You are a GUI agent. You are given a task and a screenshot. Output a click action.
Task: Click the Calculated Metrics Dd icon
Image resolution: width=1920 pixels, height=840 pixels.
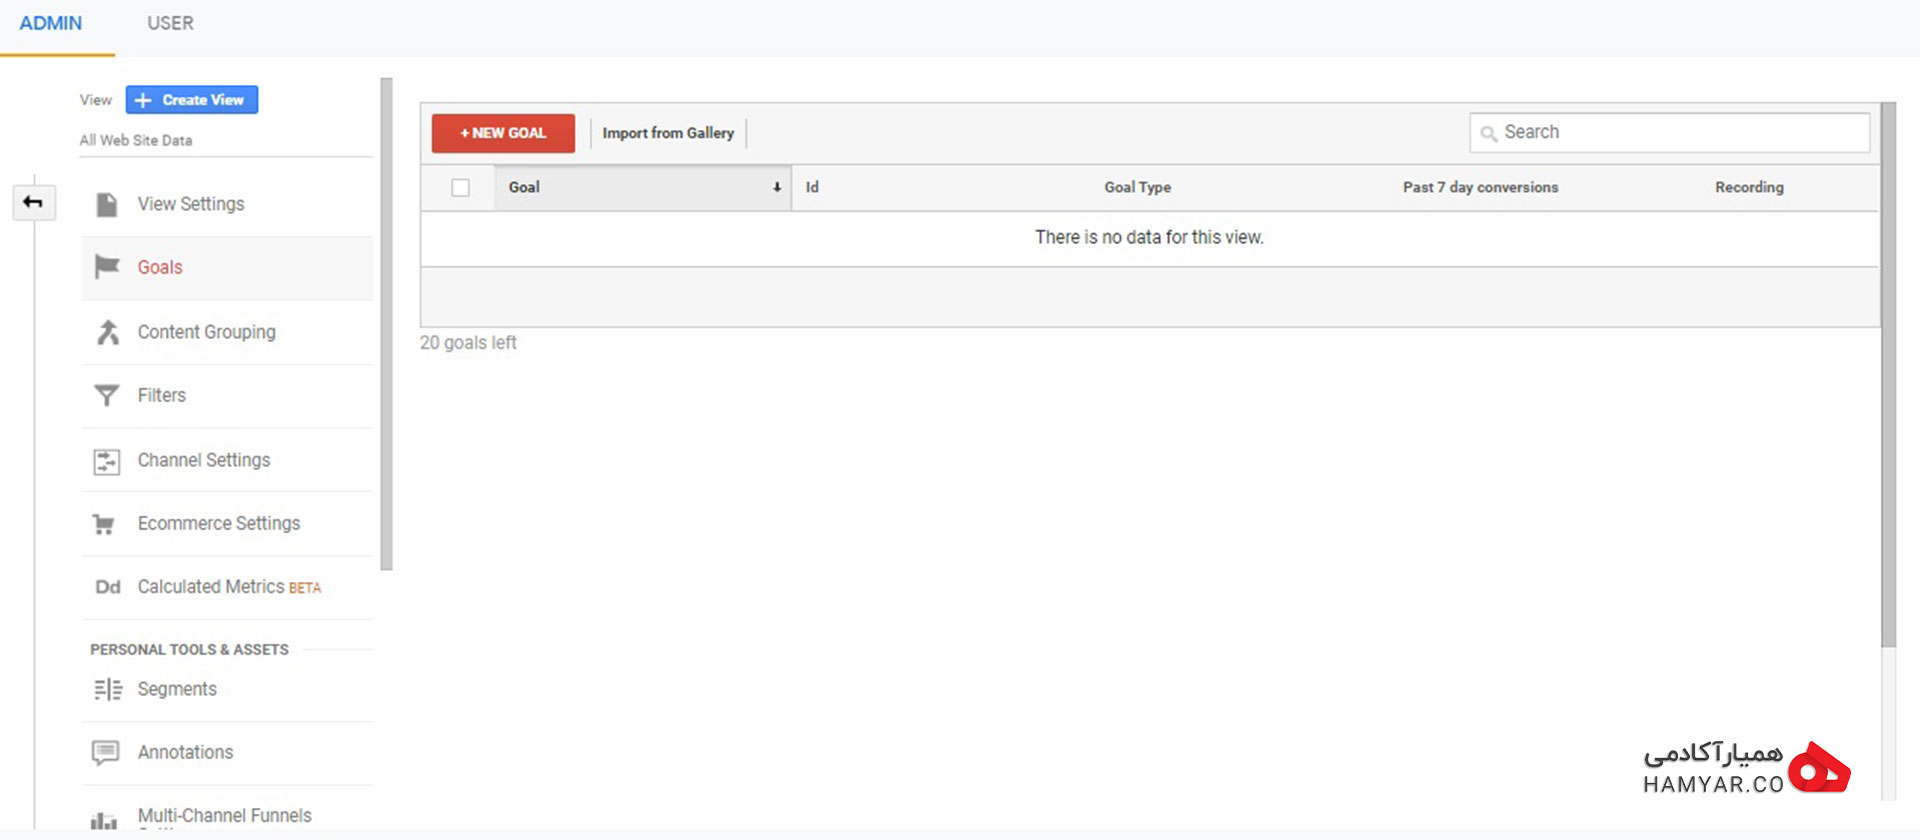108,587
